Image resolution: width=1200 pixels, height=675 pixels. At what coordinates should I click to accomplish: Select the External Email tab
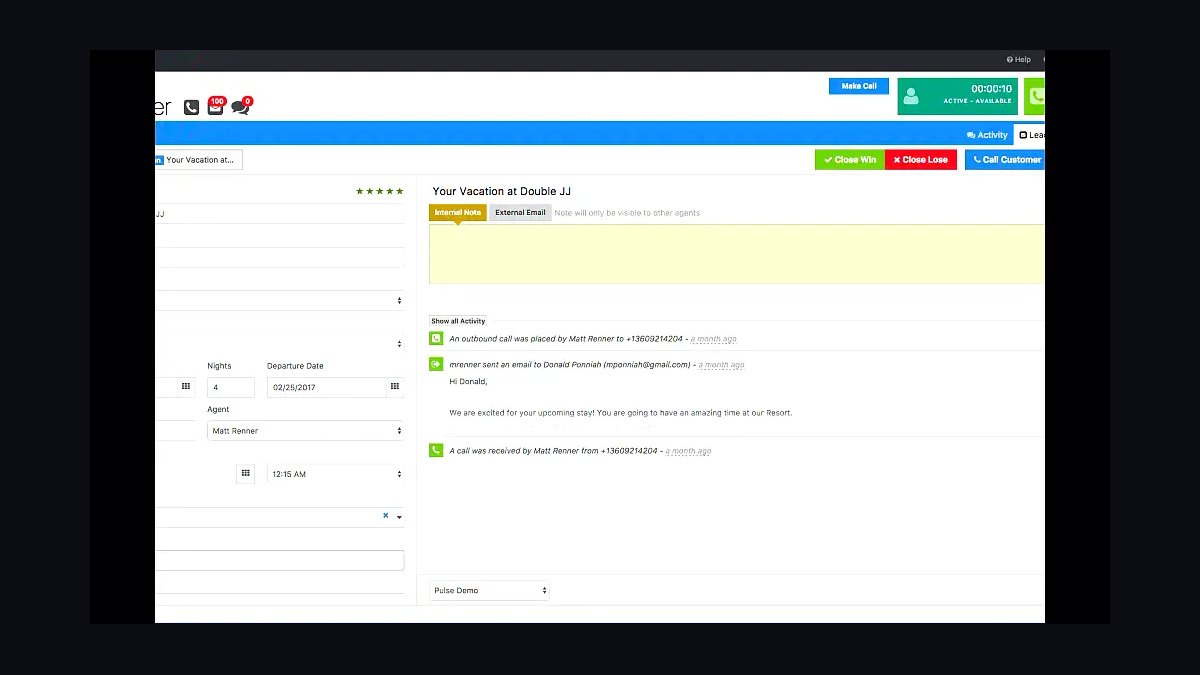[520, 212]
